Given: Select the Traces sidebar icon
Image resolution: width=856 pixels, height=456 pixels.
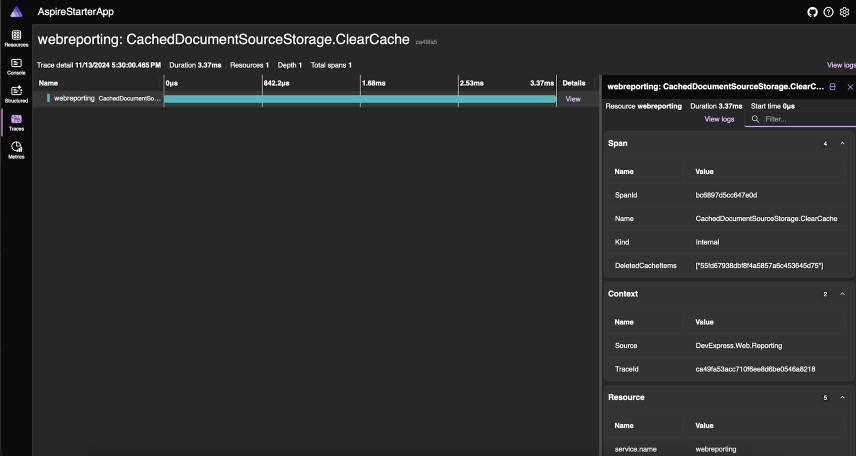Looking at the screenshot, I should (x=16, y=122).
